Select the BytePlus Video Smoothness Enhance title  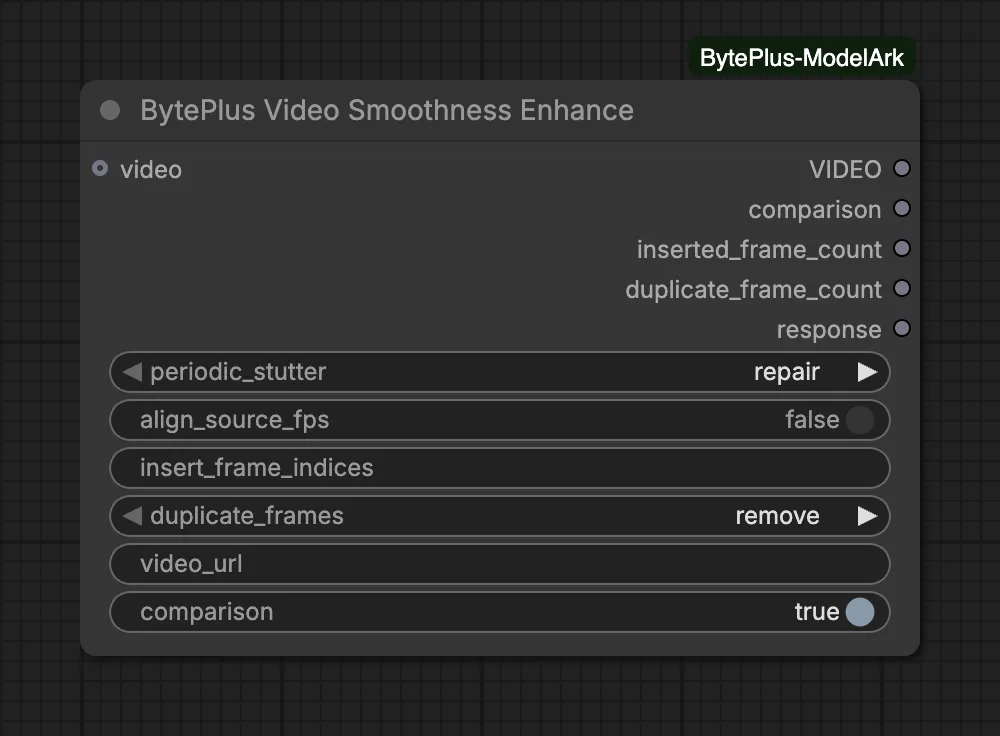coord(387,110)
